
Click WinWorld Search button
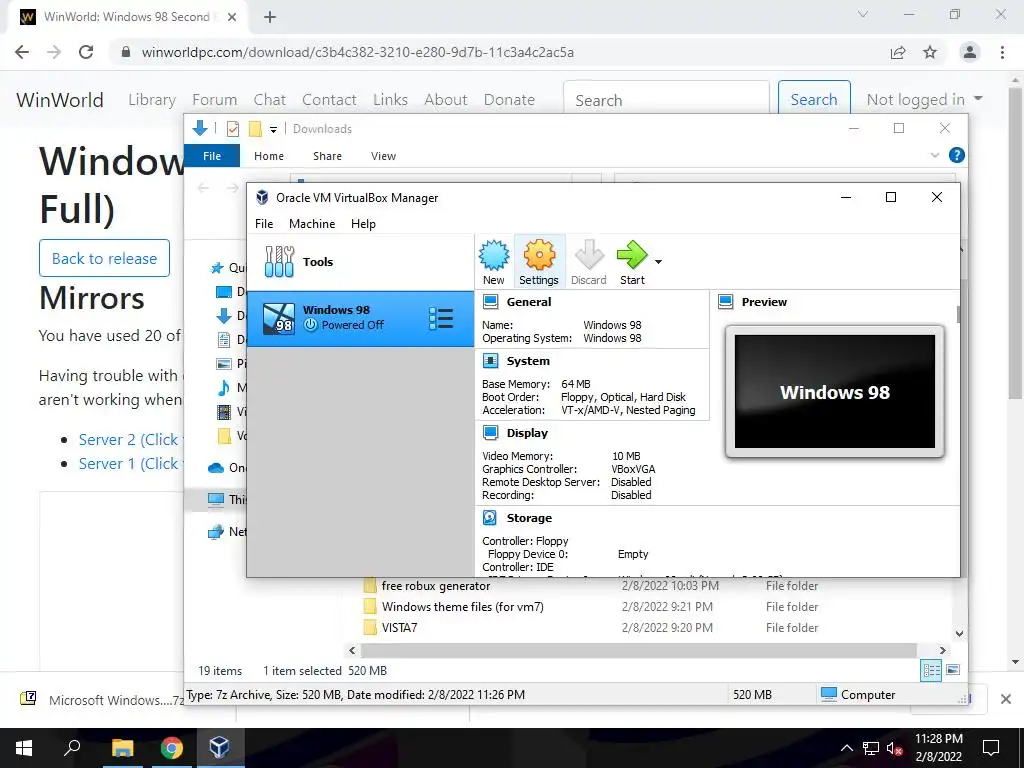coord(814,99)
